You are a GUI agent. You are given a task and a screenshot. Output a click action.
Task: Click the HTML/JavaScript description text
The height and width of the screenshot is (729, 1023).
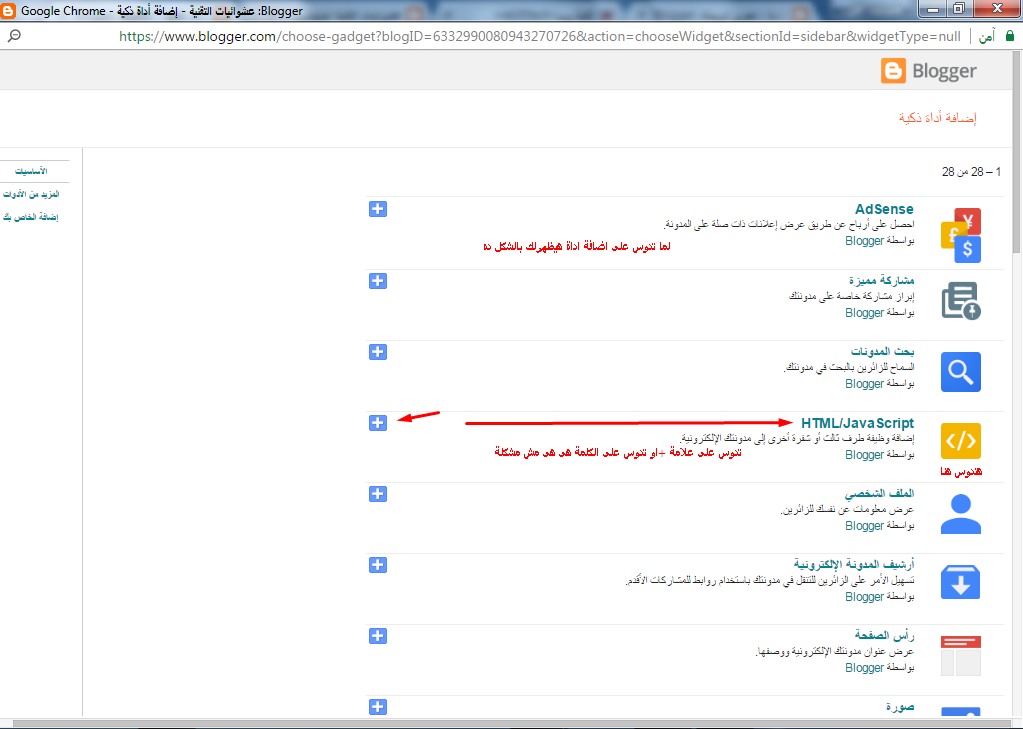point(797,438)
